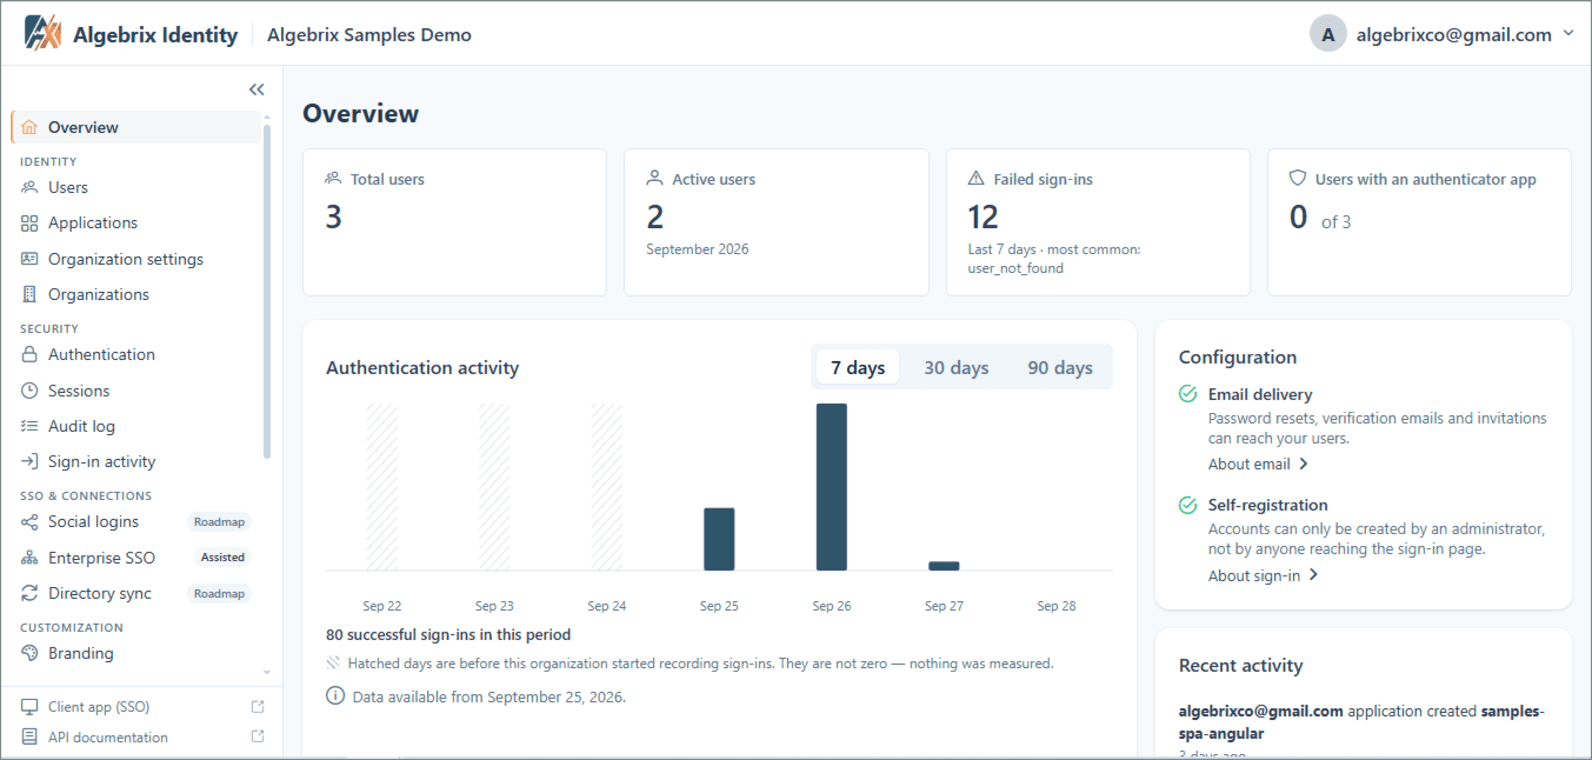The height and width of the screenshot is (760, 1592).
Task: Click the Branding palette icon
Action: [29, 653]
